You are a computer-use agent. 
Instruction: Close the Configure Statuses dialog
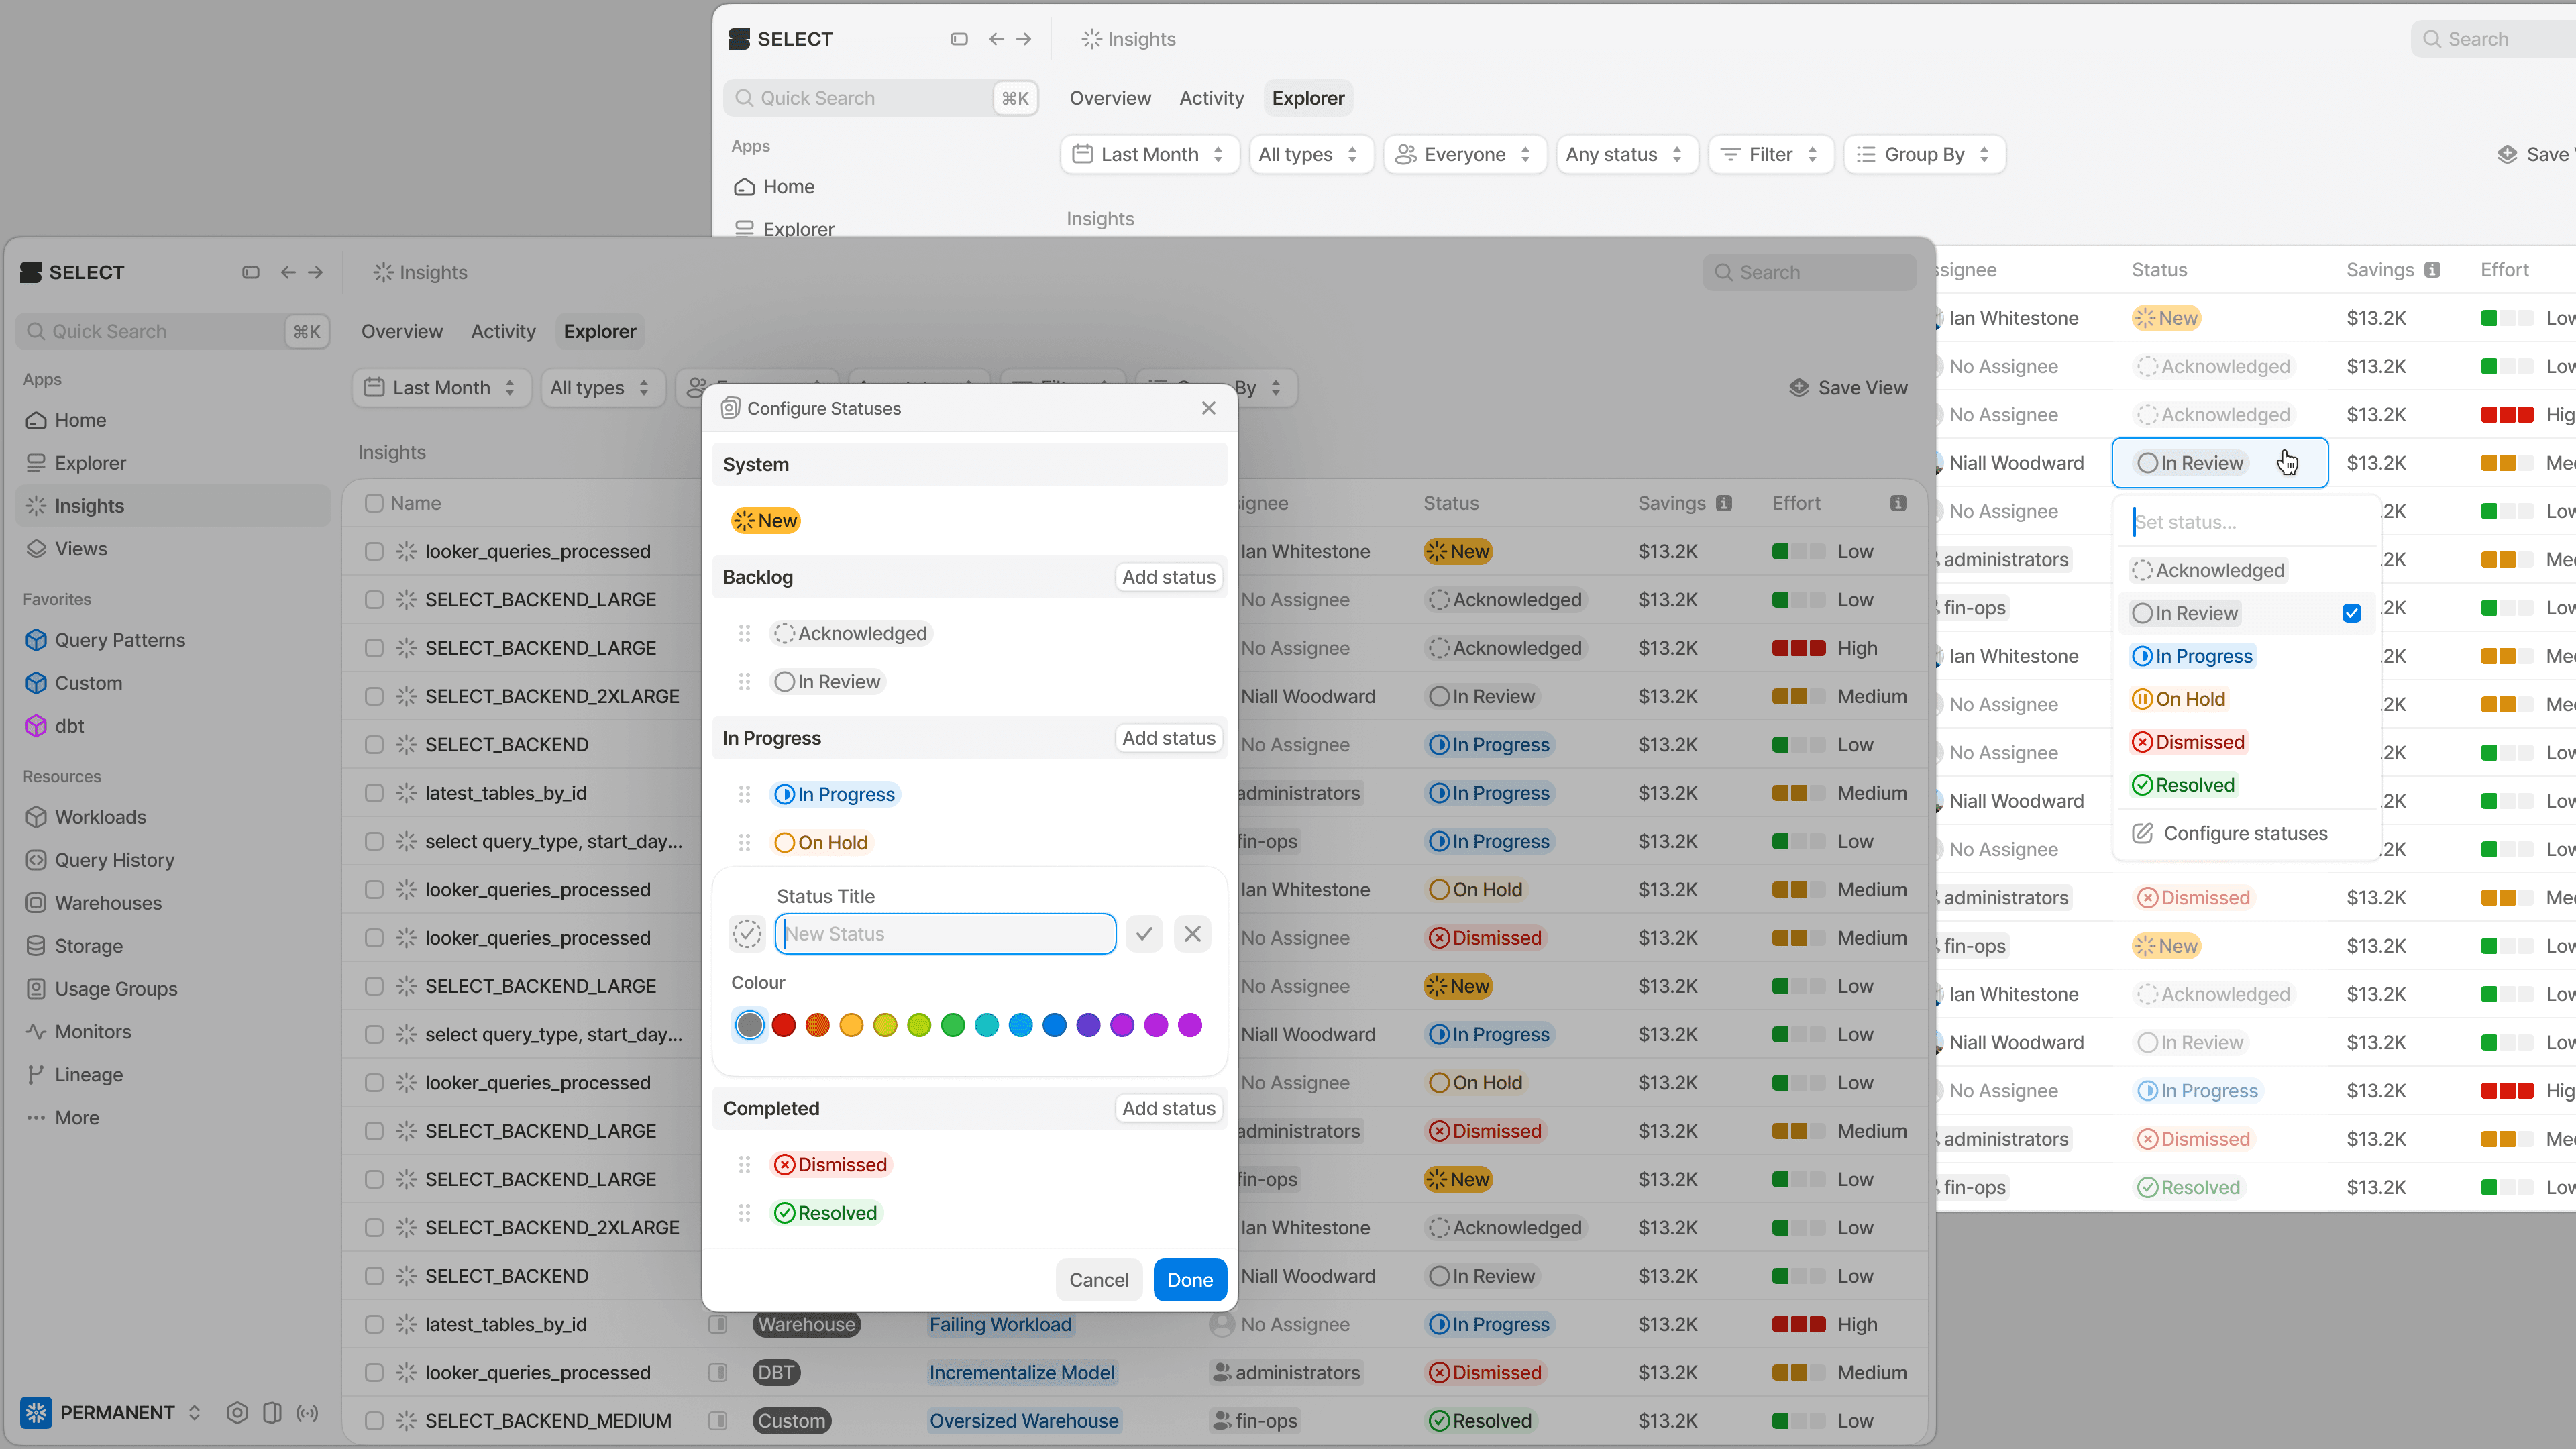pos(1208,408)
